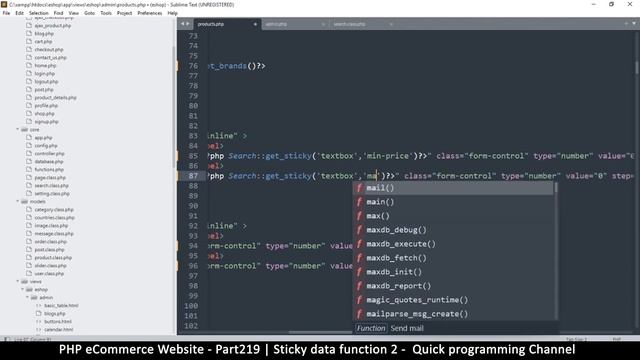The width and height of the screenshot is (640, 360).
Task: Open search.class.php in the sidebar
Action: pos(51,185)
